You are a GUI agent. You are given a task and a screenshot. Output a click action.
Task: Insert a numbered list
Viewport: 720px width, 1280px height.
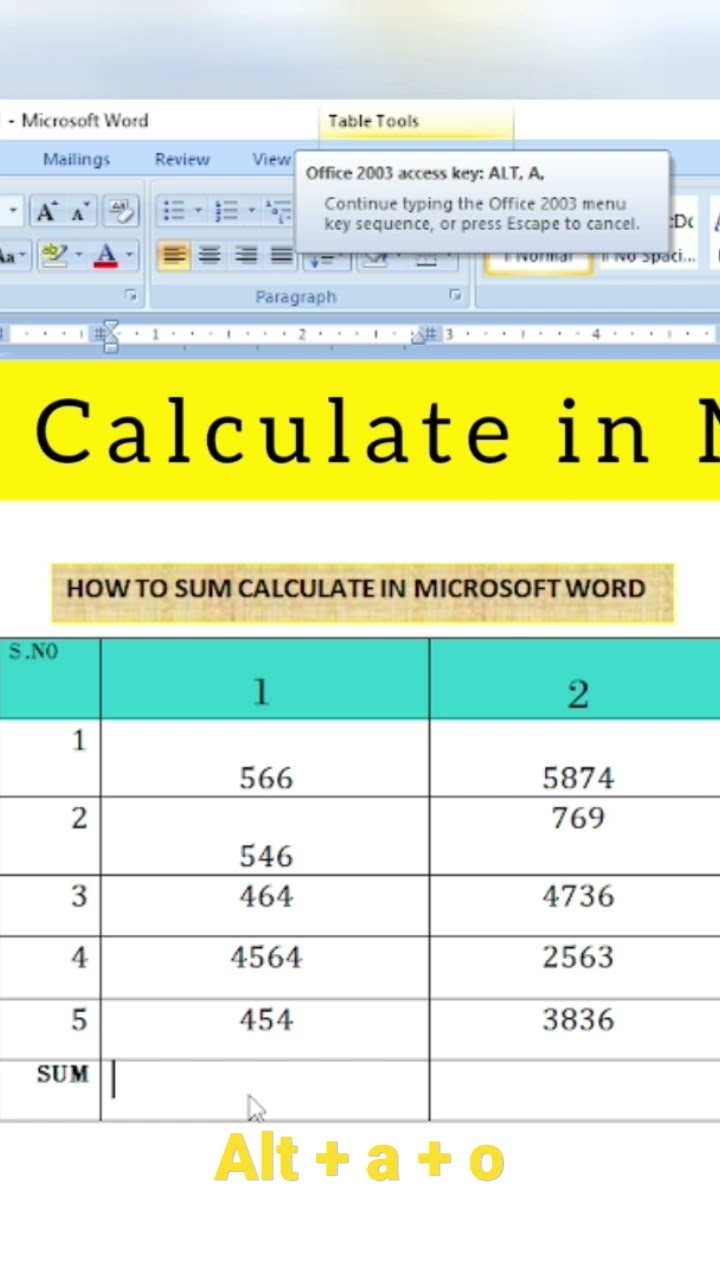coord(227,211)
